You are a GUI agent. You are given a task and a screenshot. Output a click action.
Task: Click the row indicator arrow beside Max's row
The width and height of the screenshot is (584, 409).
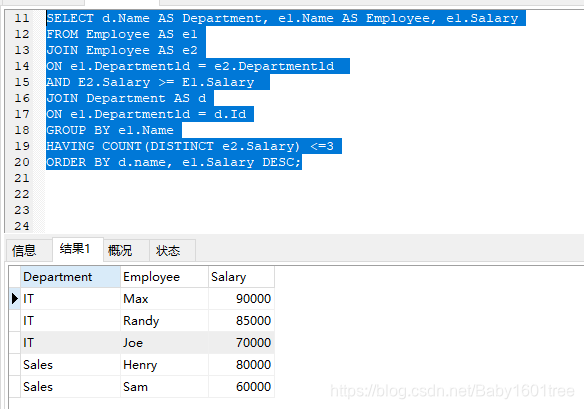[x=15, y=299]
